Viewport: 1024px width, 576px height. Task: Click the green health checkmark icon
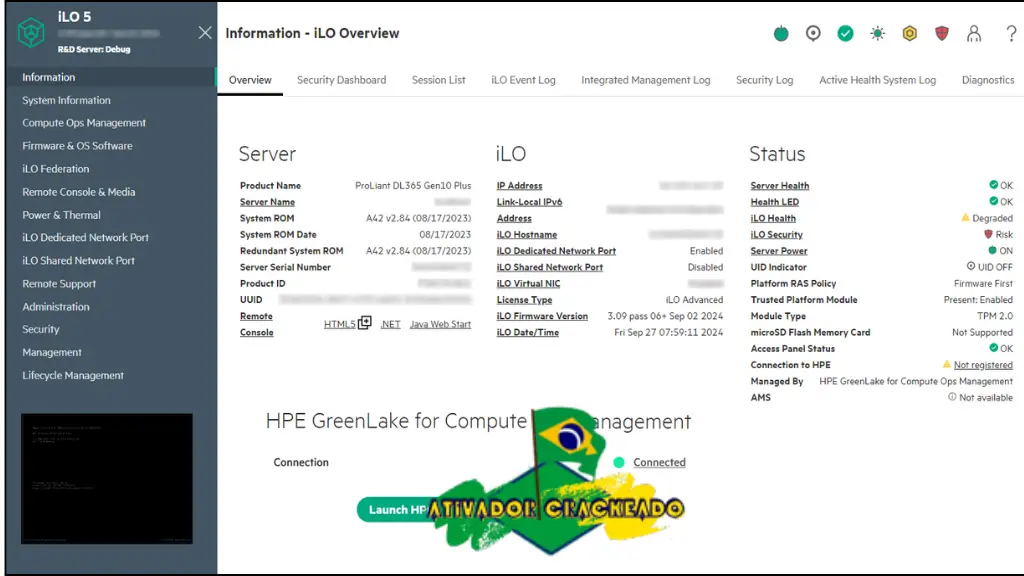[845, 33]
